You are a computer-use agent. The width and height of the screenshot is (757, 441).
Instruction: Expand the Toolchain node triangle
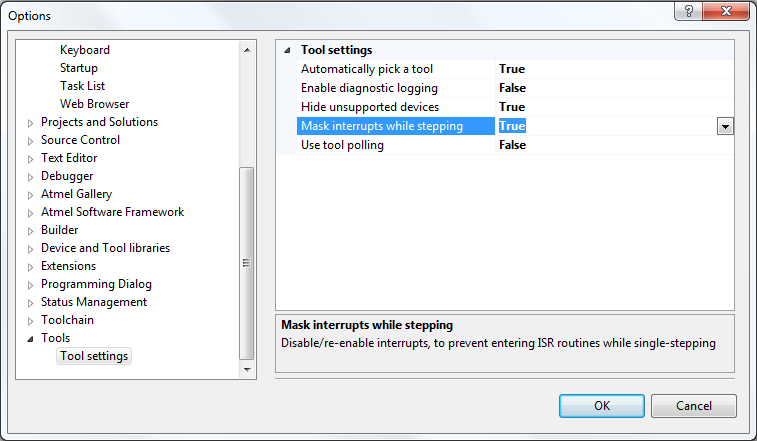click(30, 321)
